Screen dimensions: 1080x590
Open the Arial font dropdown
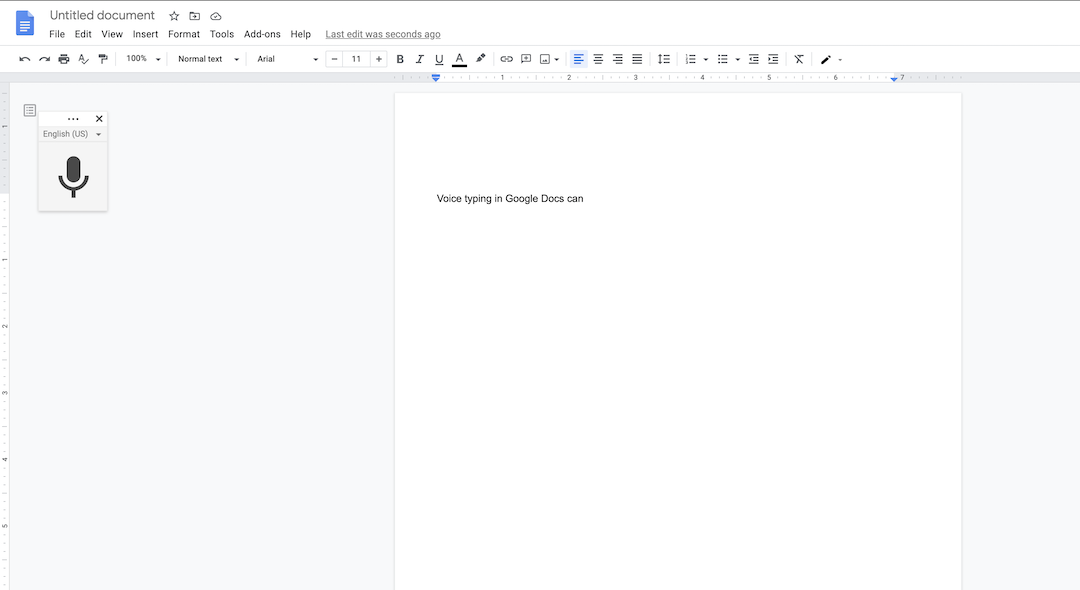click(287, 59)
